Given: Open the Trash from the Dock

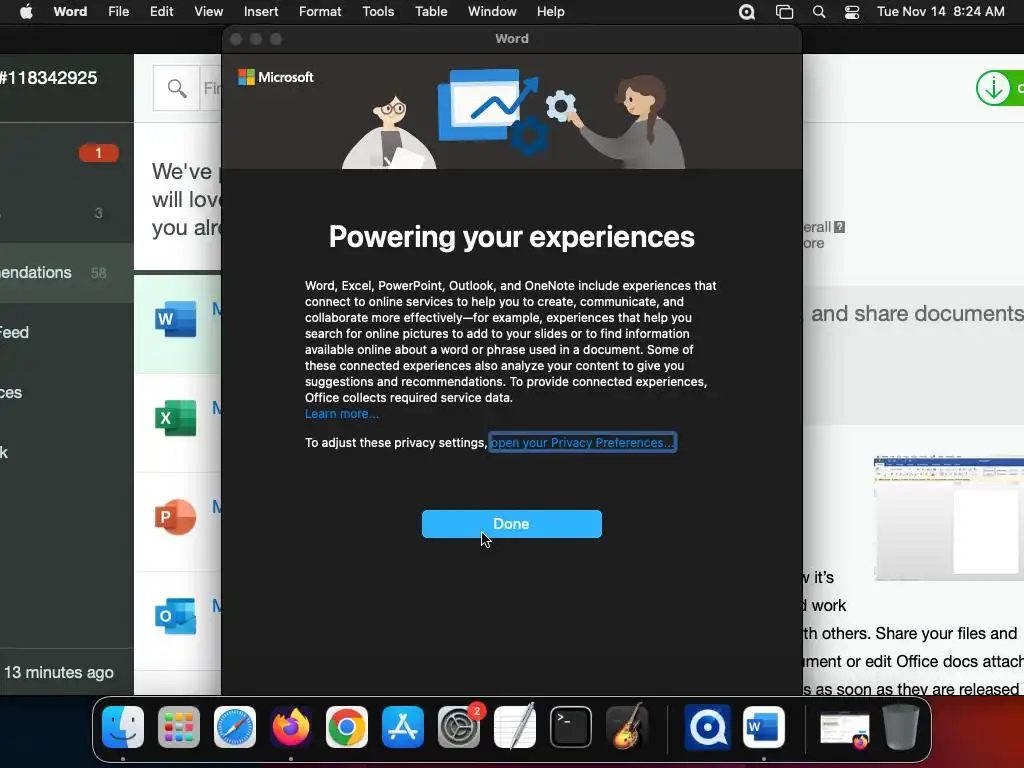Looking at the screenshot, I should pyautogui.click(x=901, y=727).
